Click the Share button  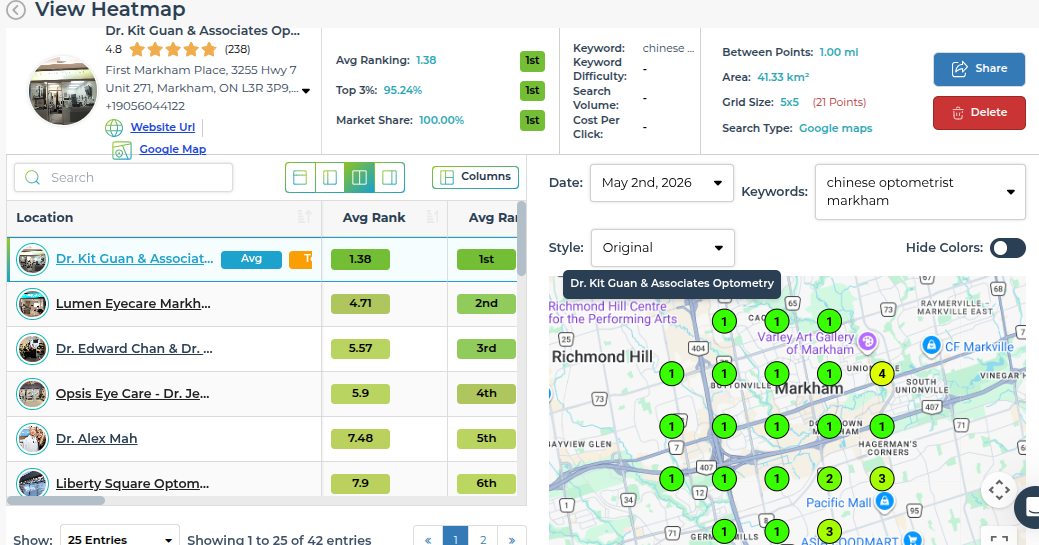[x=979, y=69]
